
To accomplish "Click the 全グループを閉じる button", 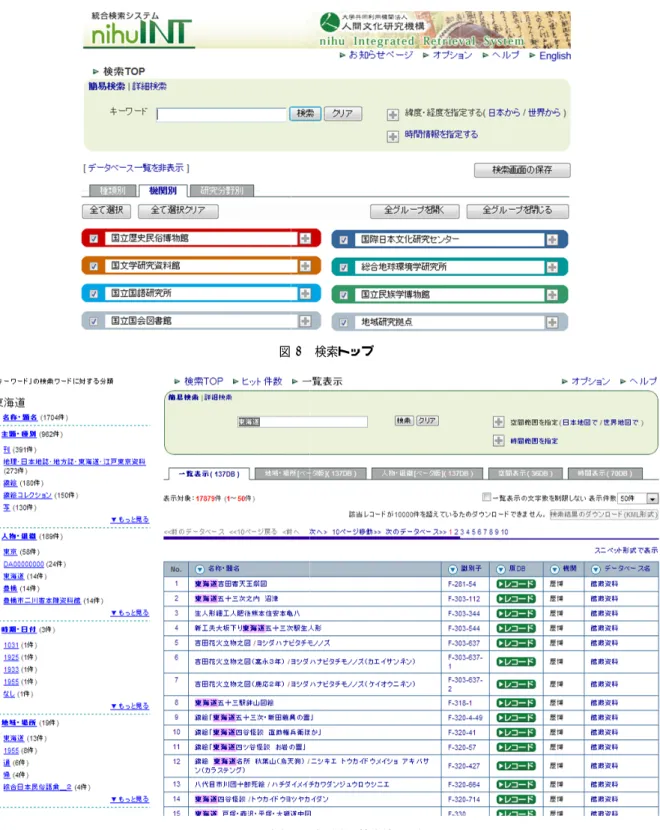I will 517,211.
